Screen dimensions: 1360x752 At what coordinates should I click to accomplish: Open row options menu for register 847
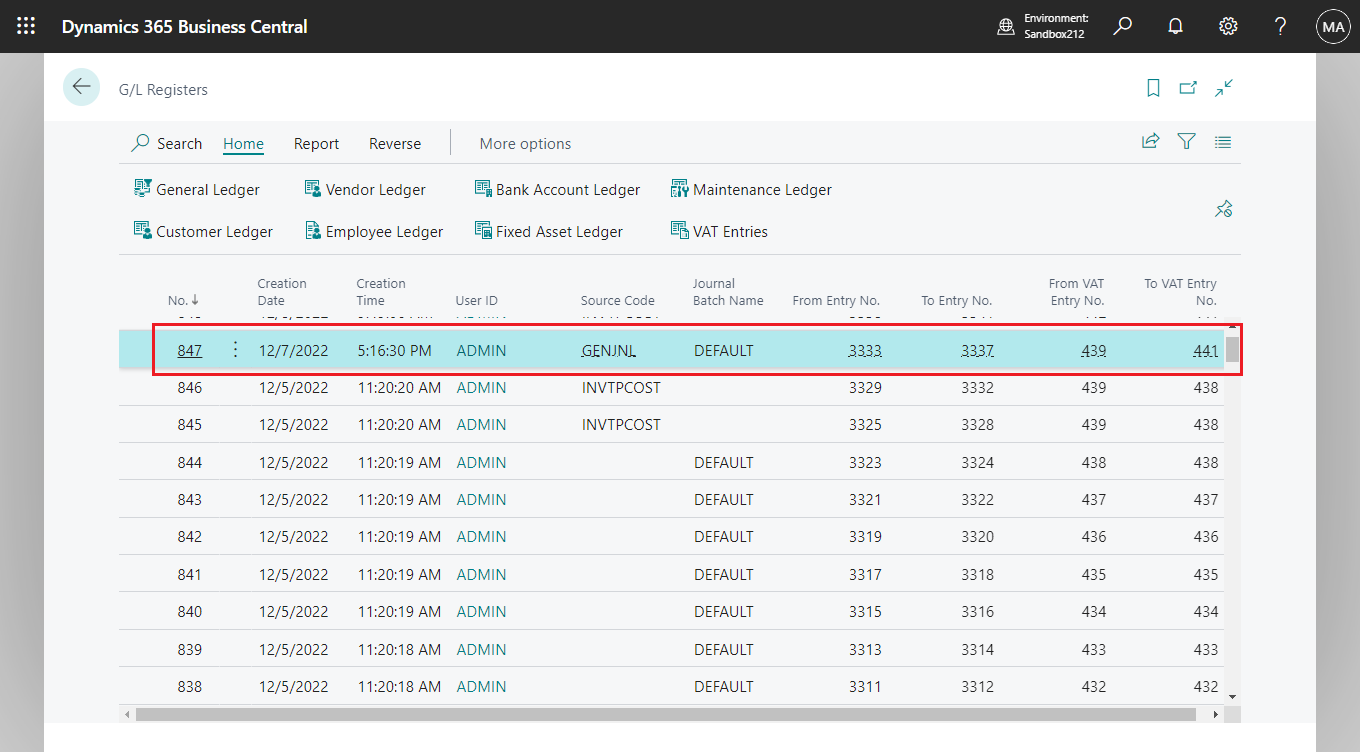click(x=235, y=350)
